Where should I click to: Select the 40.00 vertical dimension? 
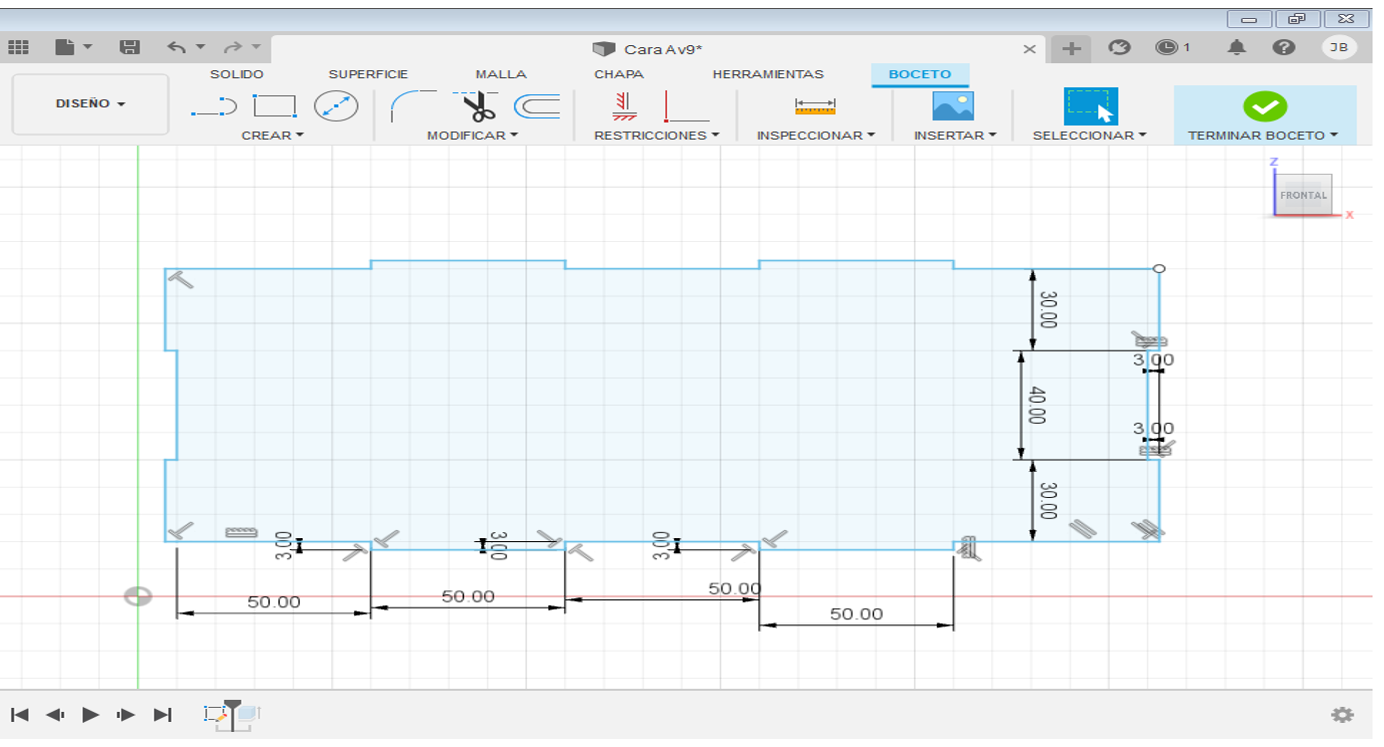point(1037,405)
